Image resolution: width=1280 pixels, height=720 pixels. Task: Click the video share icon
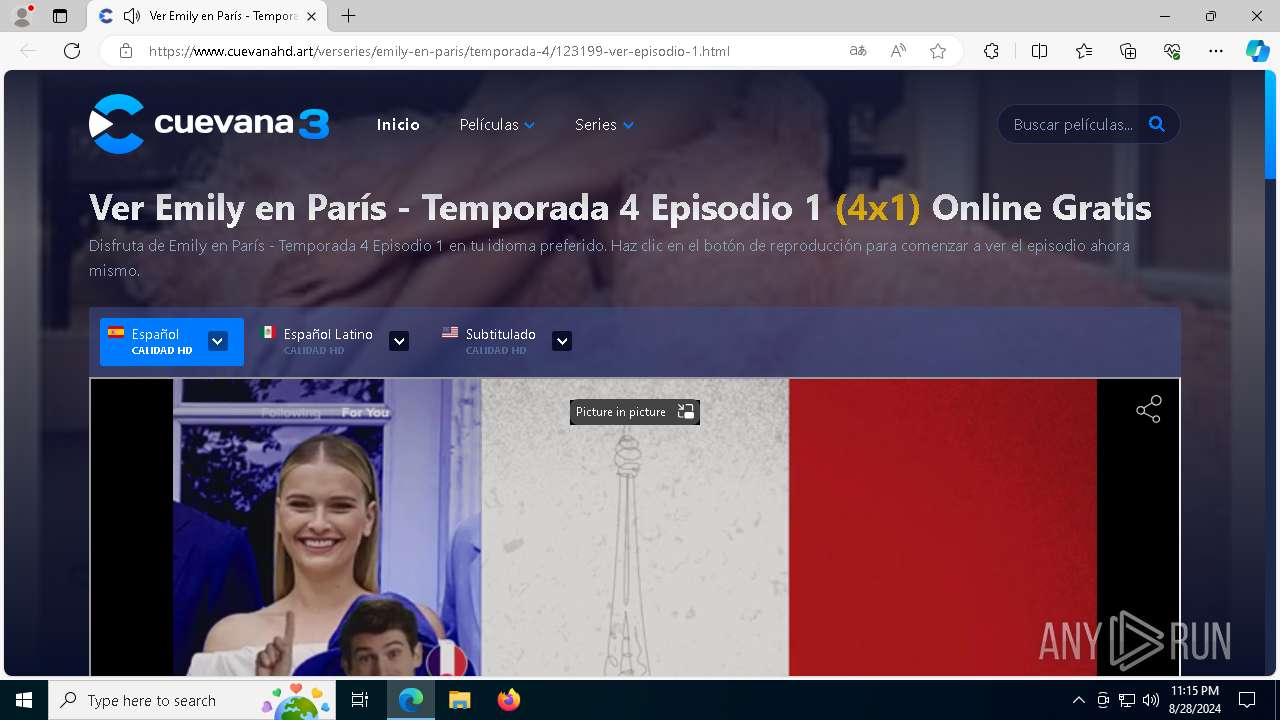(1149, 409)
